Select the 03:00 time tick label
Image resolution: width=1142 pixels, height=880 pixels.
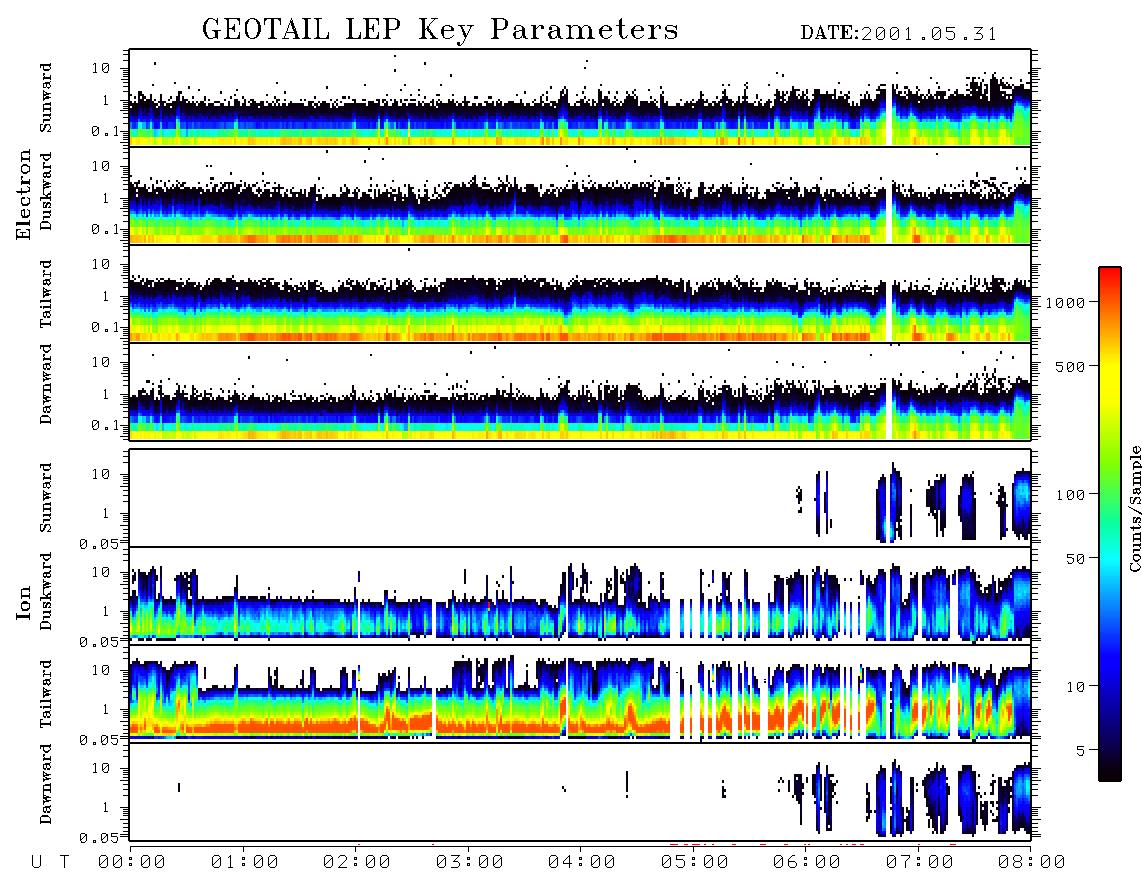click(469, 862)
